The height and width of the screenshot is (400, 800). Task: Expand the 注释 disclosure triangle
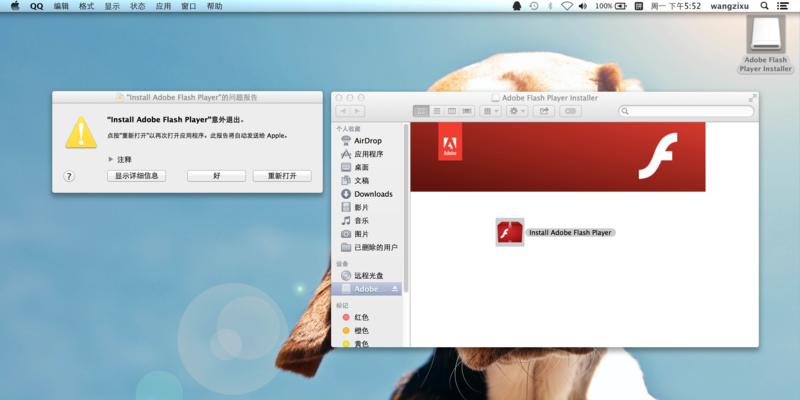point(110,159)
